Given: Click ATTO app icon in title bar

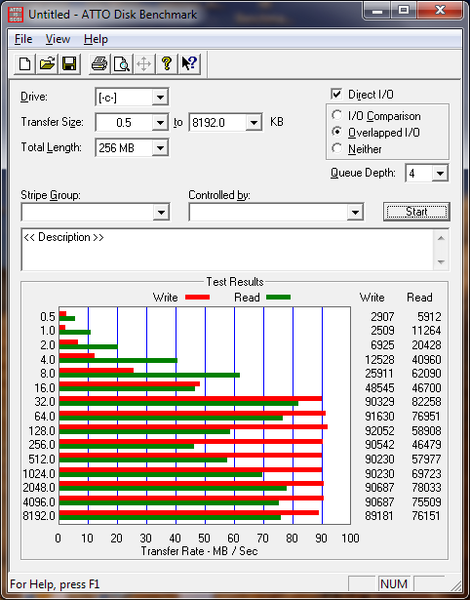Looking at the screenshot, I should click(17, 15).
